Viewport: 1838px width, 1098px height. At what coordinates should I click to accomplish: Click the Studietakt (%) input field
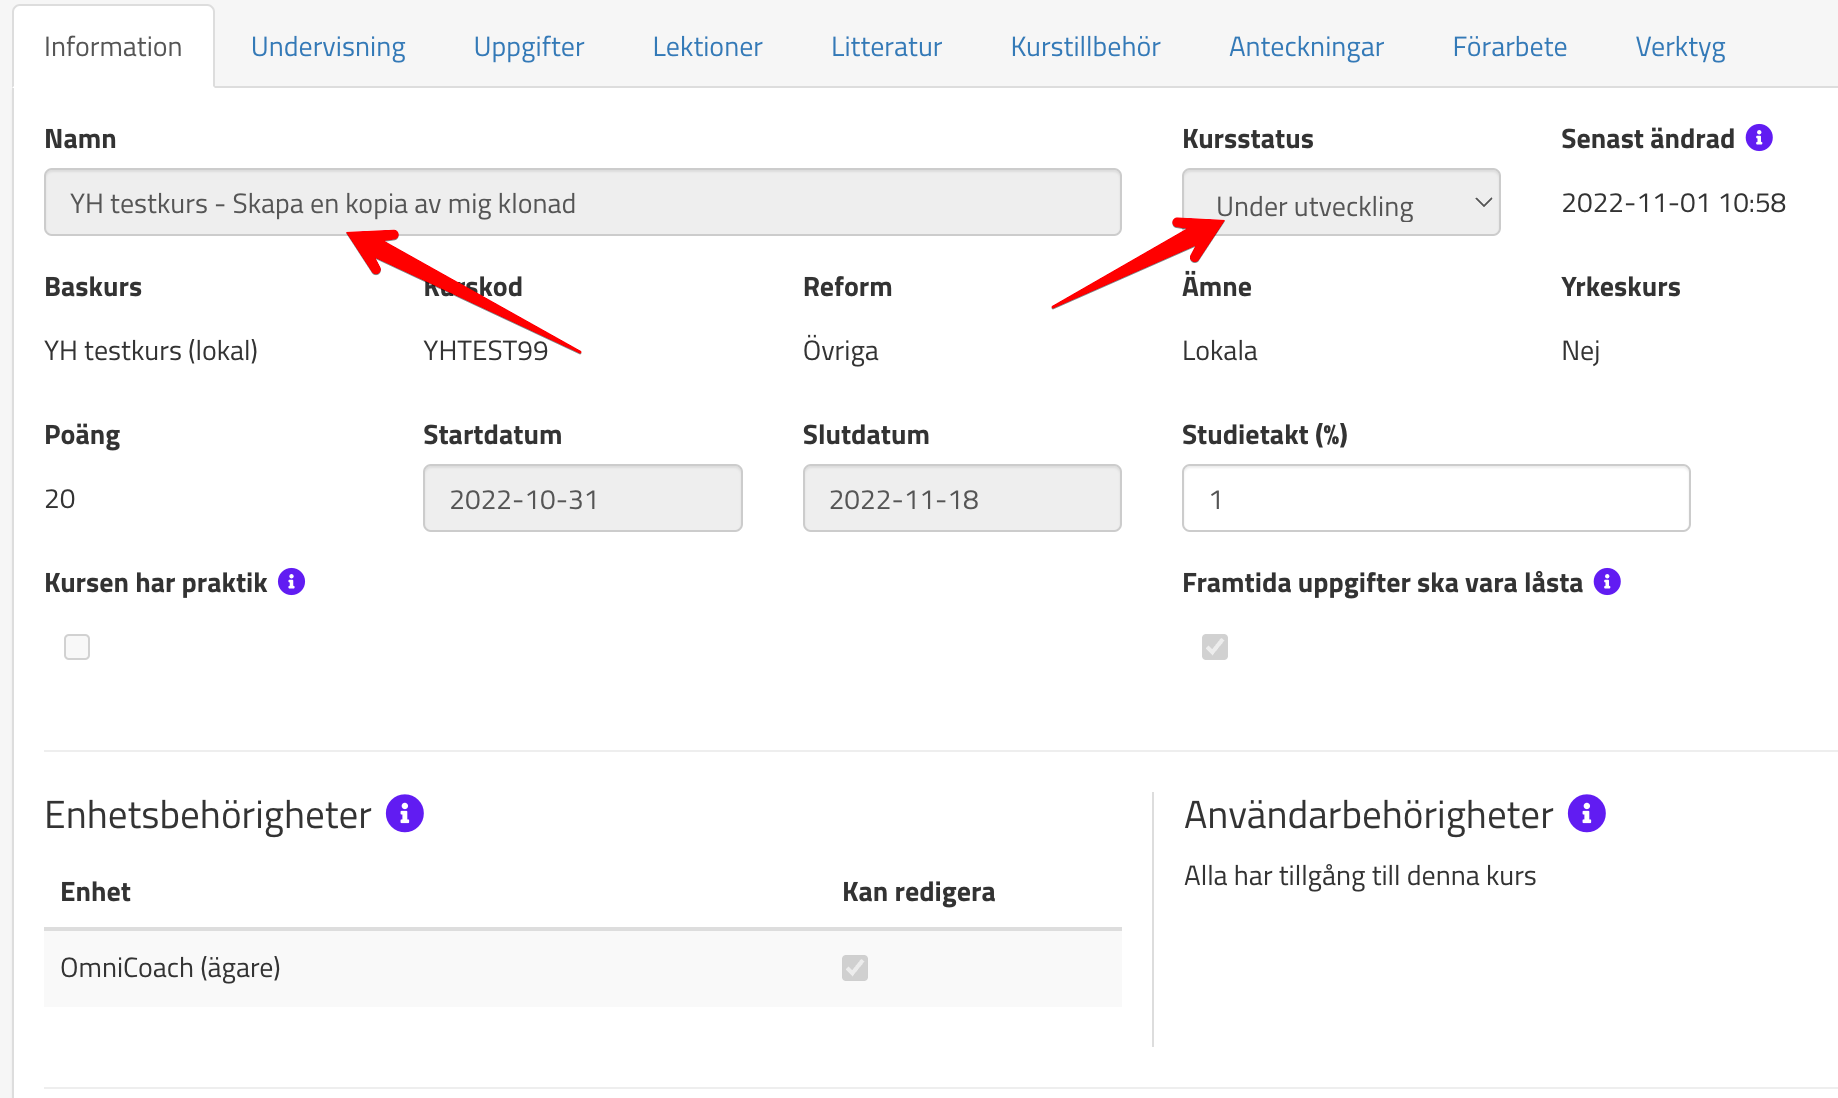(x=1435, y=498)
